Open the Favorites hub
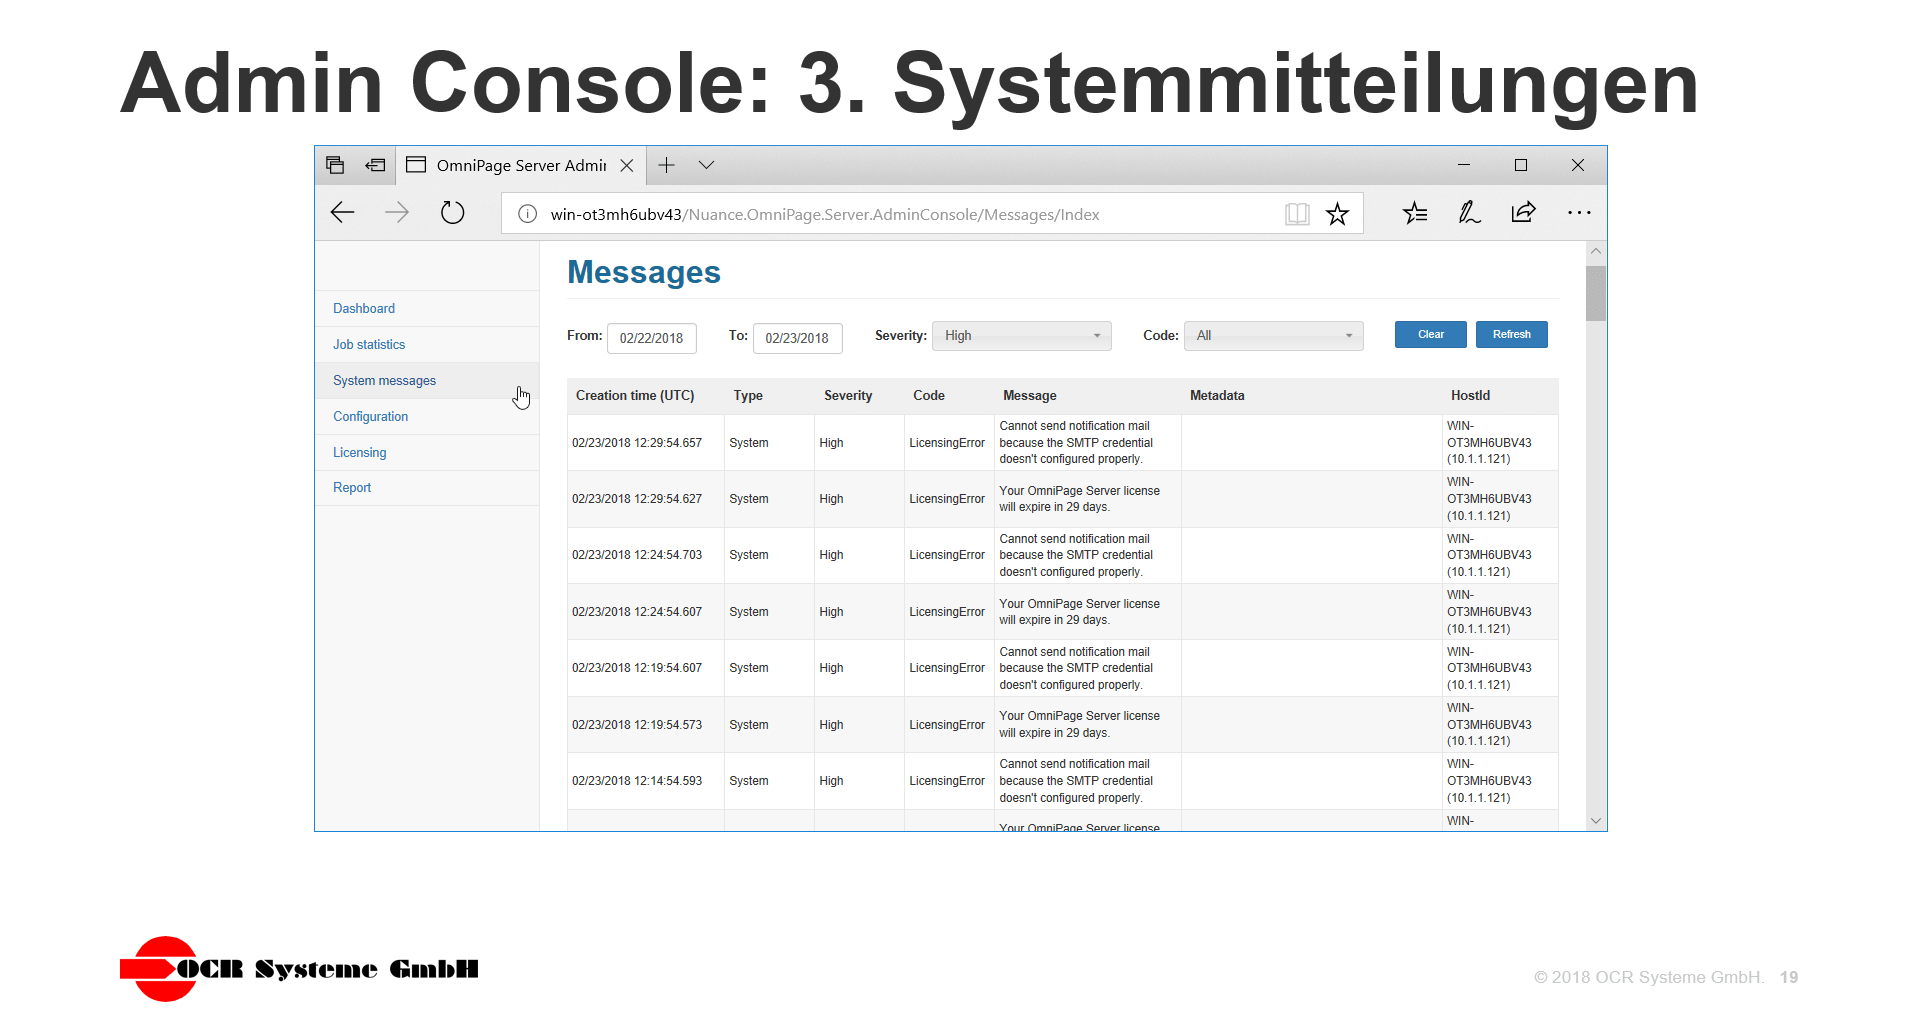Image resolution: width=1920 pixels, height=1024 pixels. click(x=1414, y=212)
